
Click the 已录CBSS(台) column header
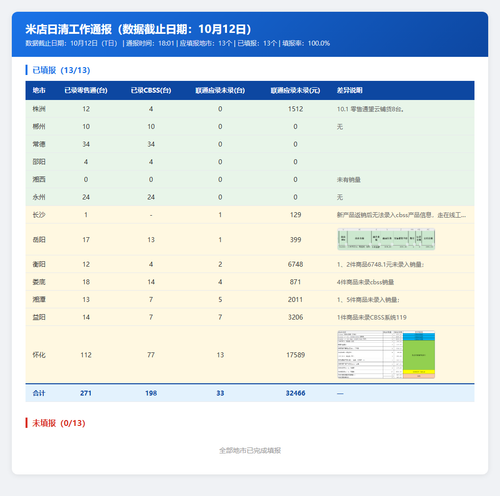pyautogui.click(x=151, y=90)
